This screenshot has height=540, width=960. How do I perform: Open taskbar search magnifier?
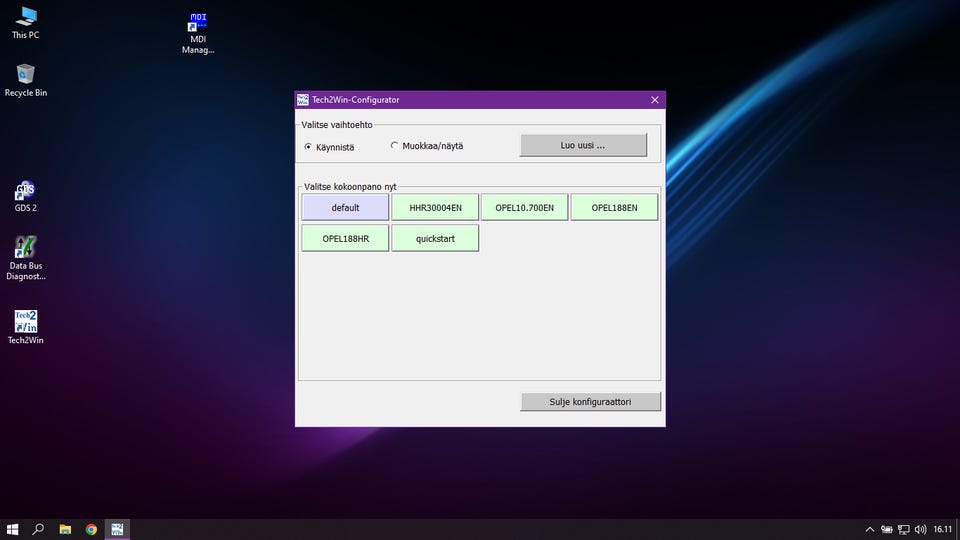click(38, 529)
